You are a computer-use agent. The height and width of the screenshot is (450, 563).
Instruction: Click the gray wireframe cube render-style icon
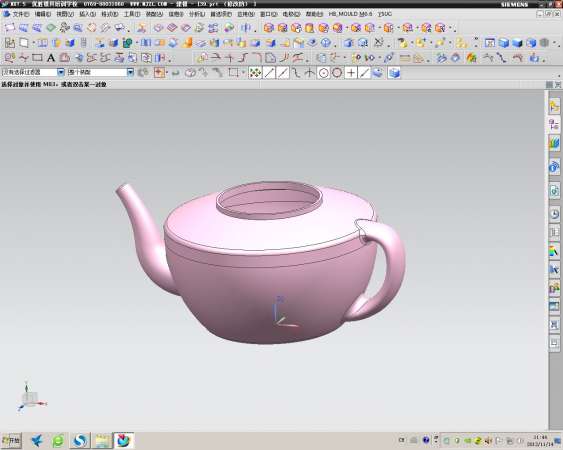tap(544, 43)
